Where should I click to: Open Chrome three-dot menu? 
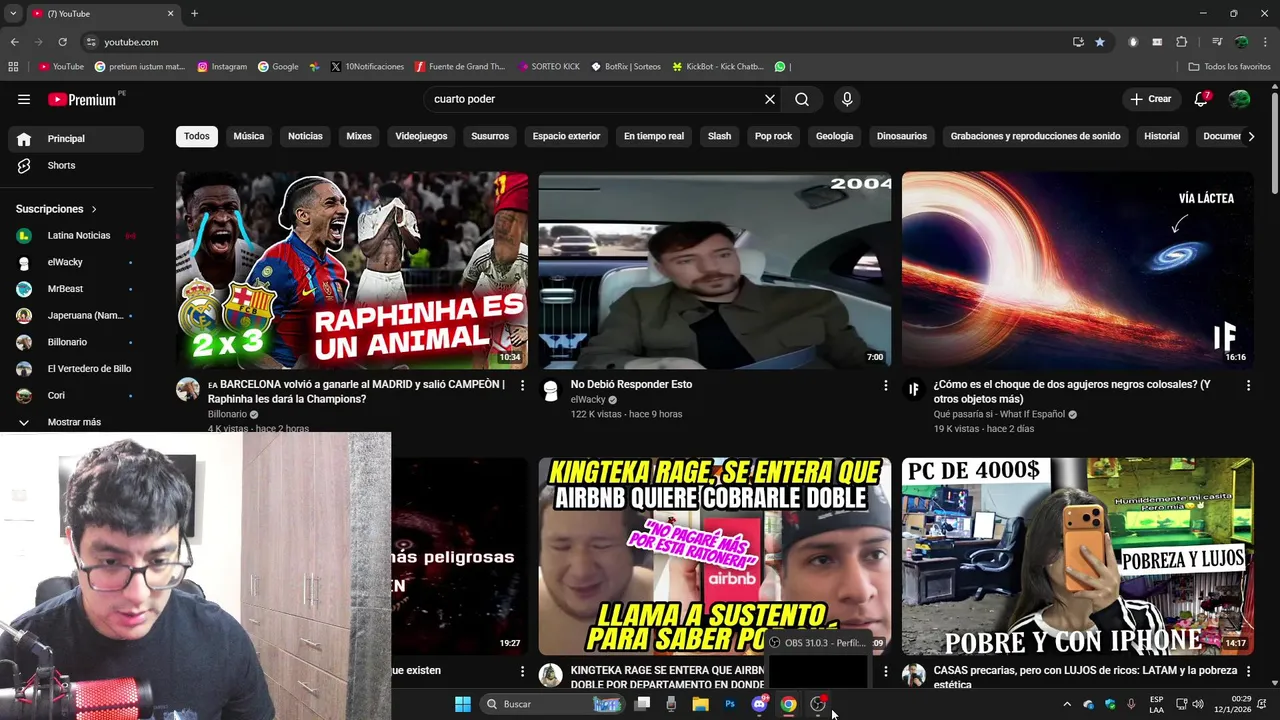click(1265, 42)
